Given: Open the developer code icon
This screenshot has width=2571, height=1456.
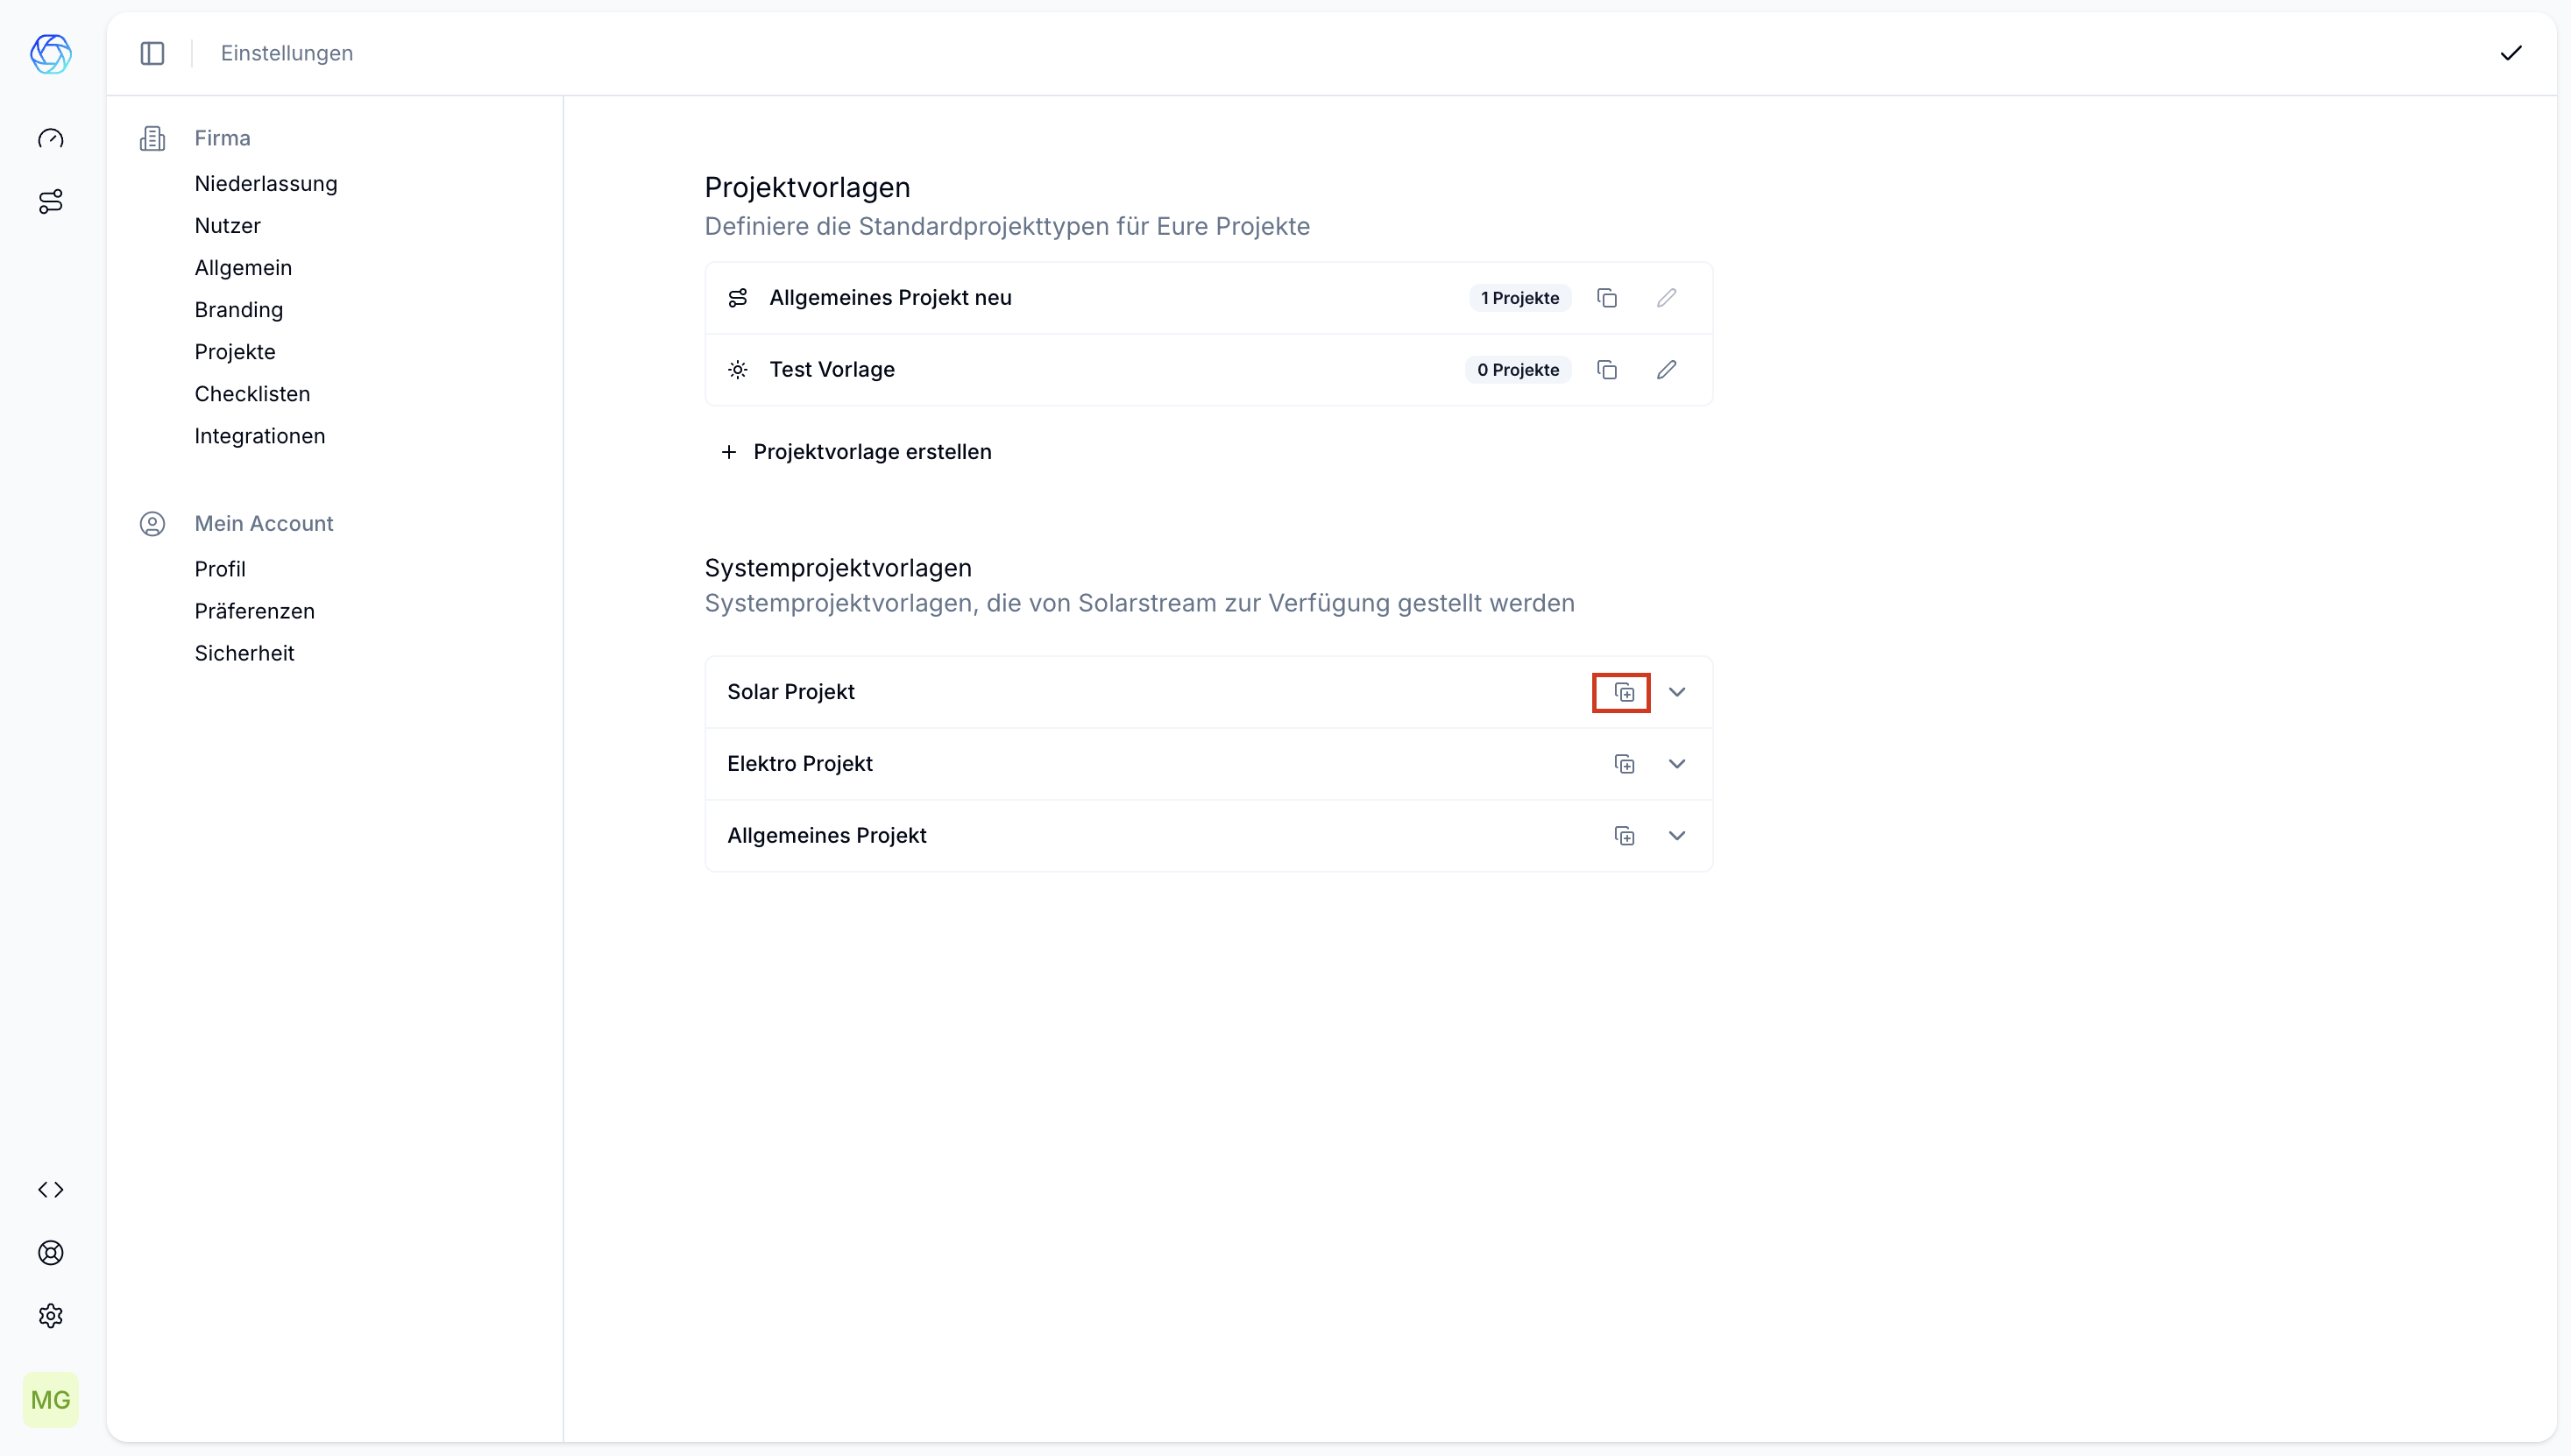Looking at the screenshot, I should click(50, 1189).
